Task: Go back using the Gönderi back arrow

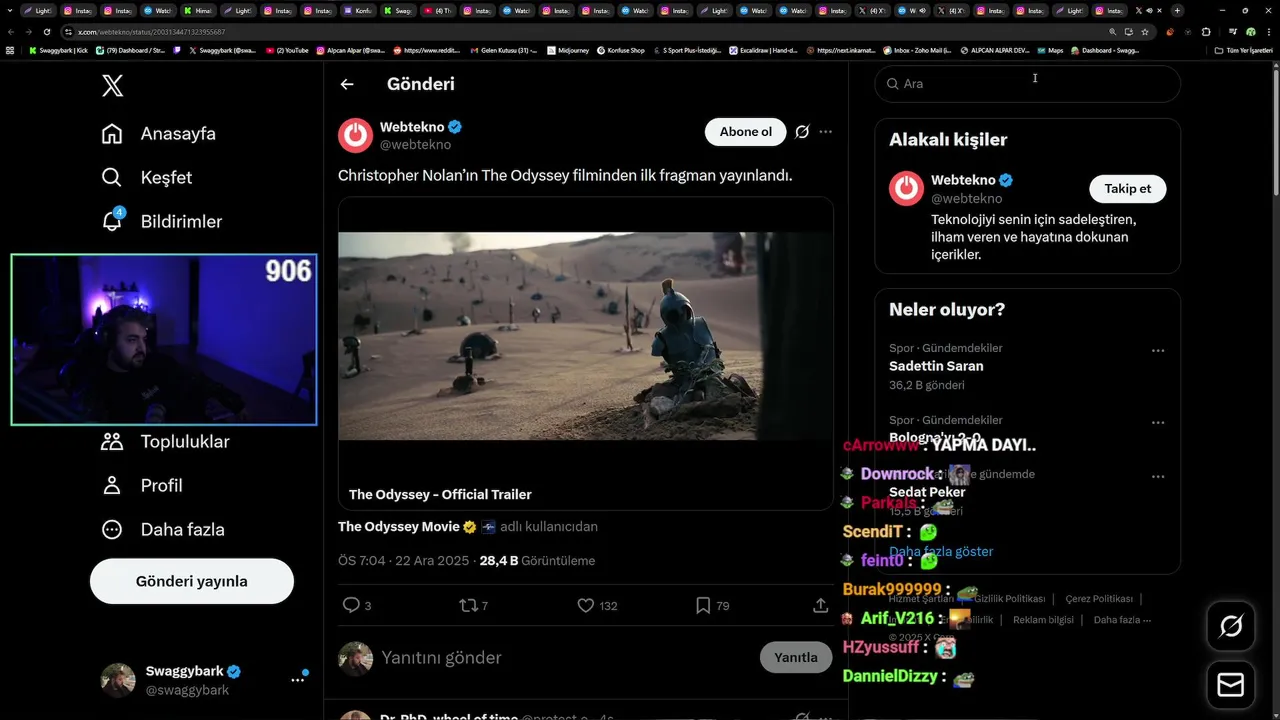Action: [347, 84]
